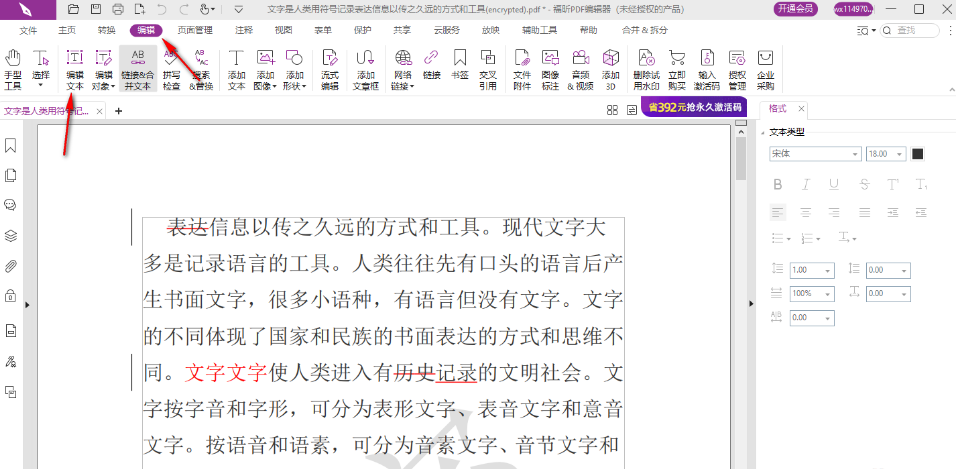Click the save icon in the title bar

[96, 9]
